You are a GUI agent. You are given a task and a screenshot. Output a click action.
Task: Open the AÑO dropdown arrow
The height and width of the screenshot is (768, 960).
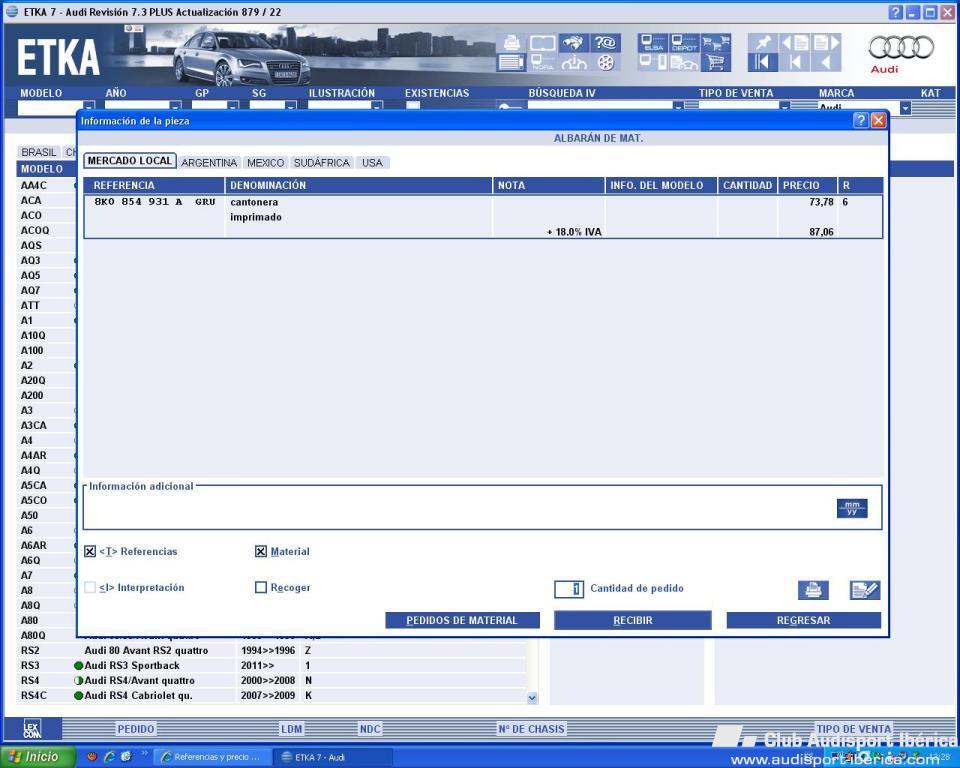click(x=176, y=105)
